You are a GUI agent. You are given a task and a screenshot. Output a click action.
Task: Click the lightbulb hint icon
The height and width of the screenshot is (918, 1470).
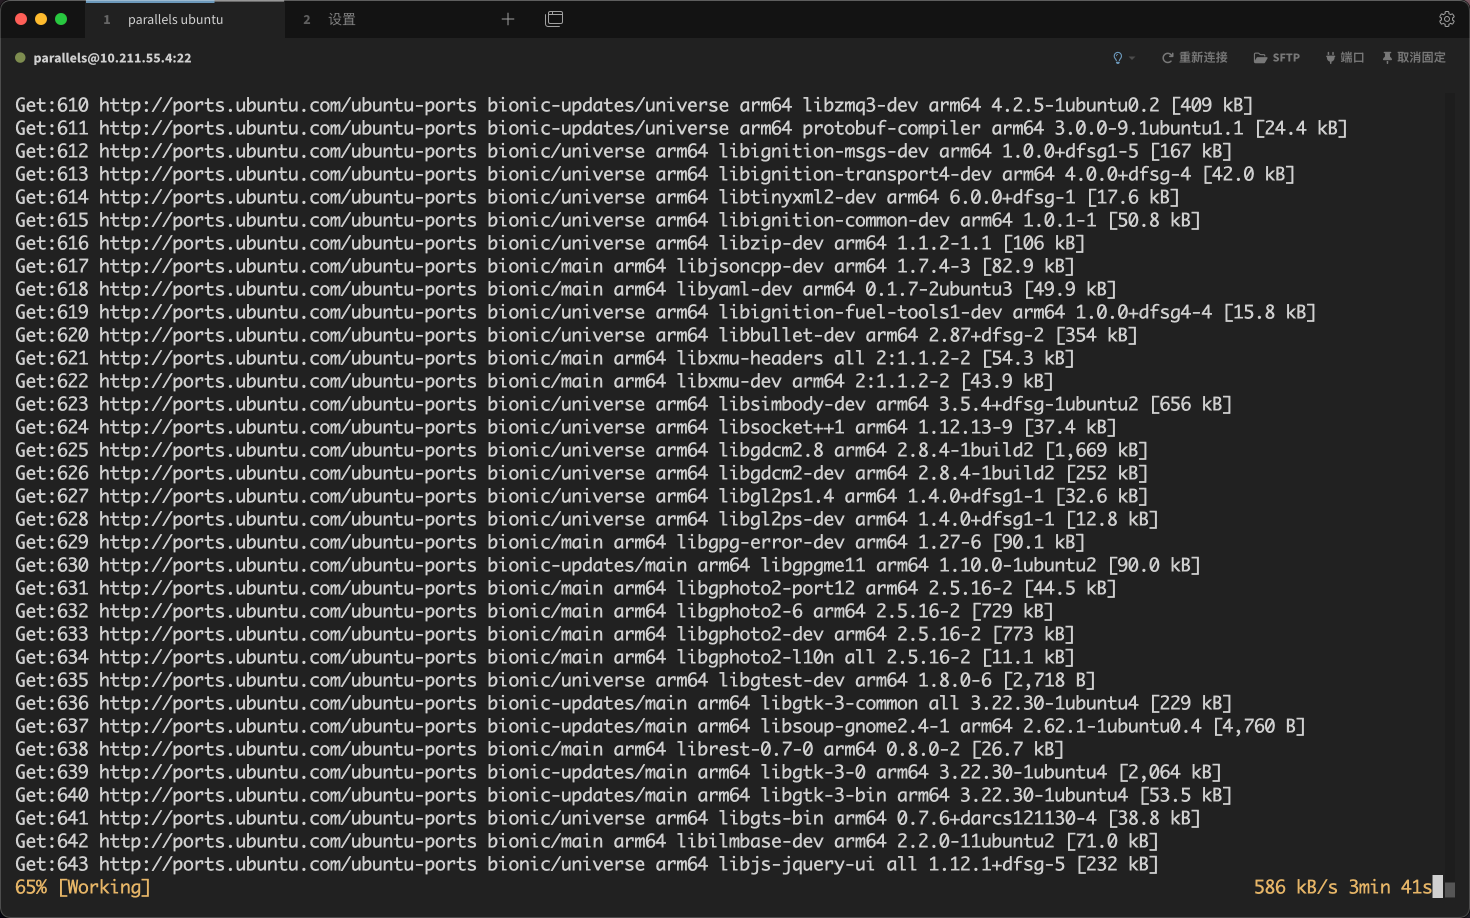click(1118, 58)
